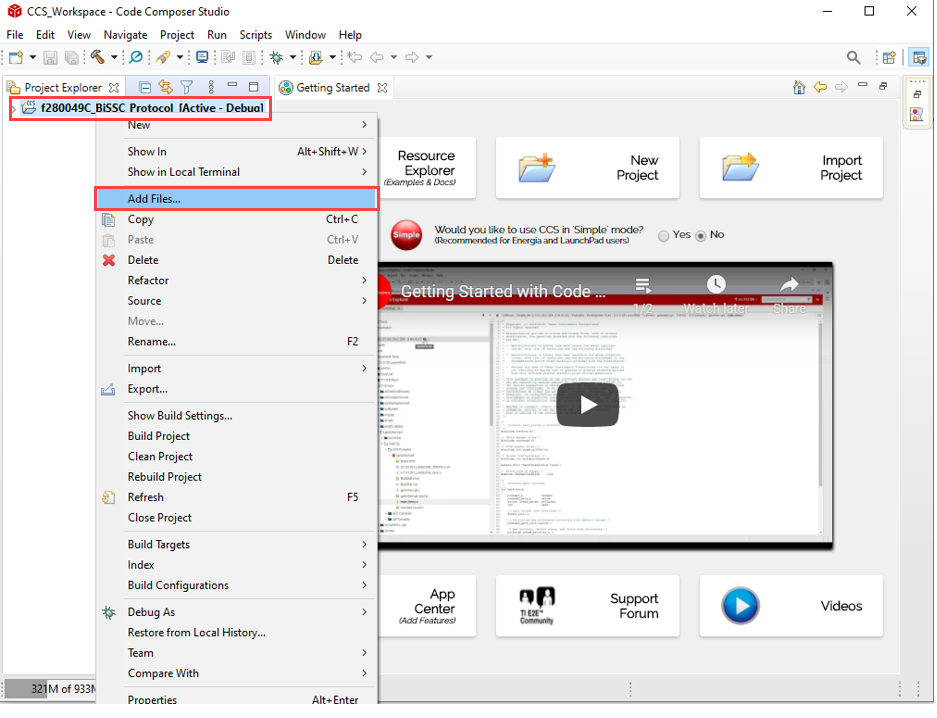Go to Getting Started home icon

[x=801, y=88]
